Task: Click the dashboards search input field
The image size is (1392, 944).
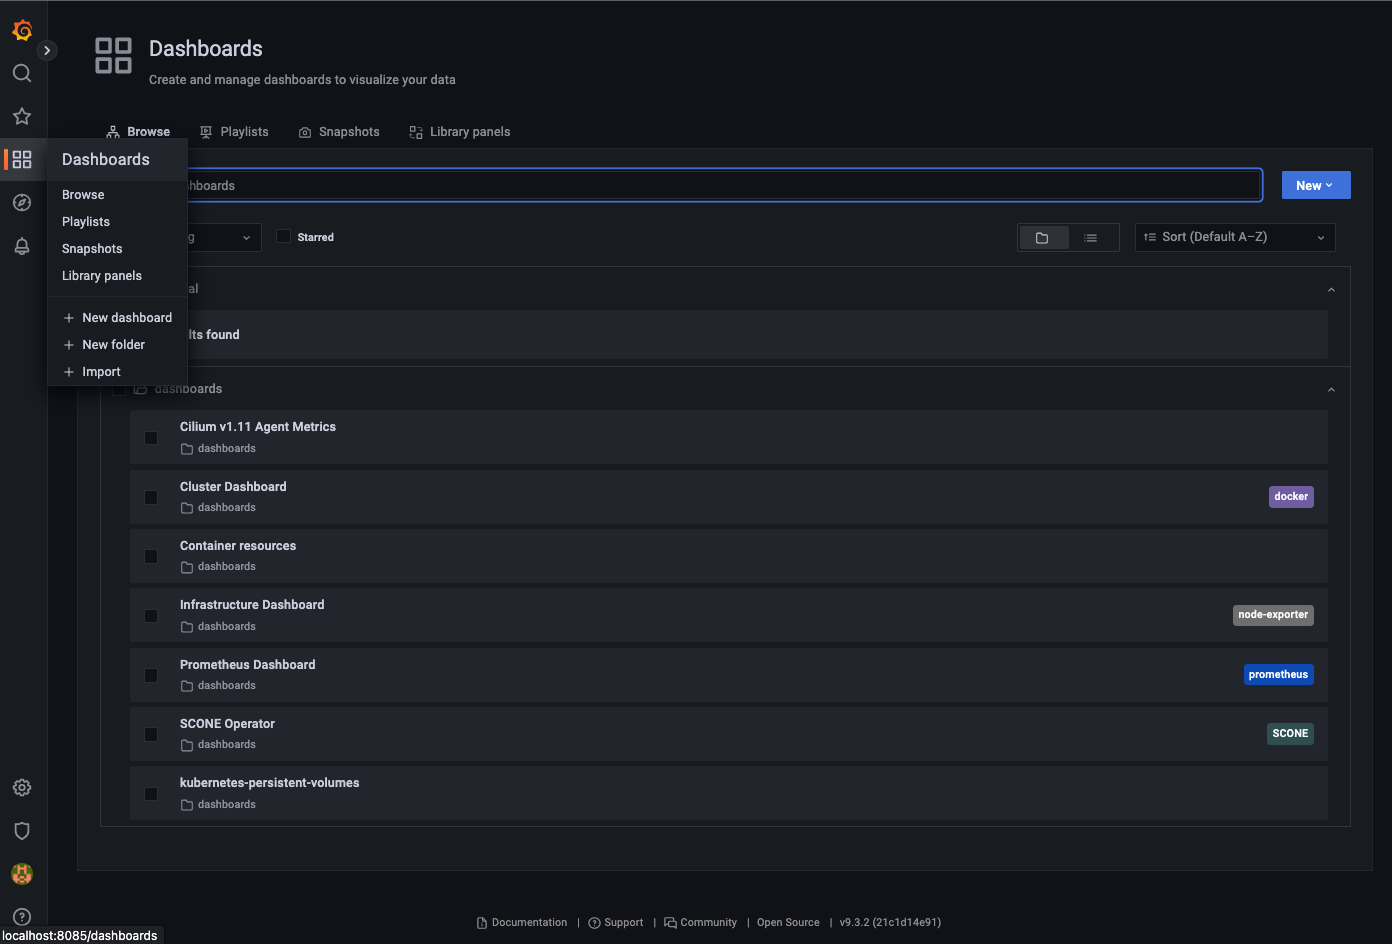Action: (720, 185)
